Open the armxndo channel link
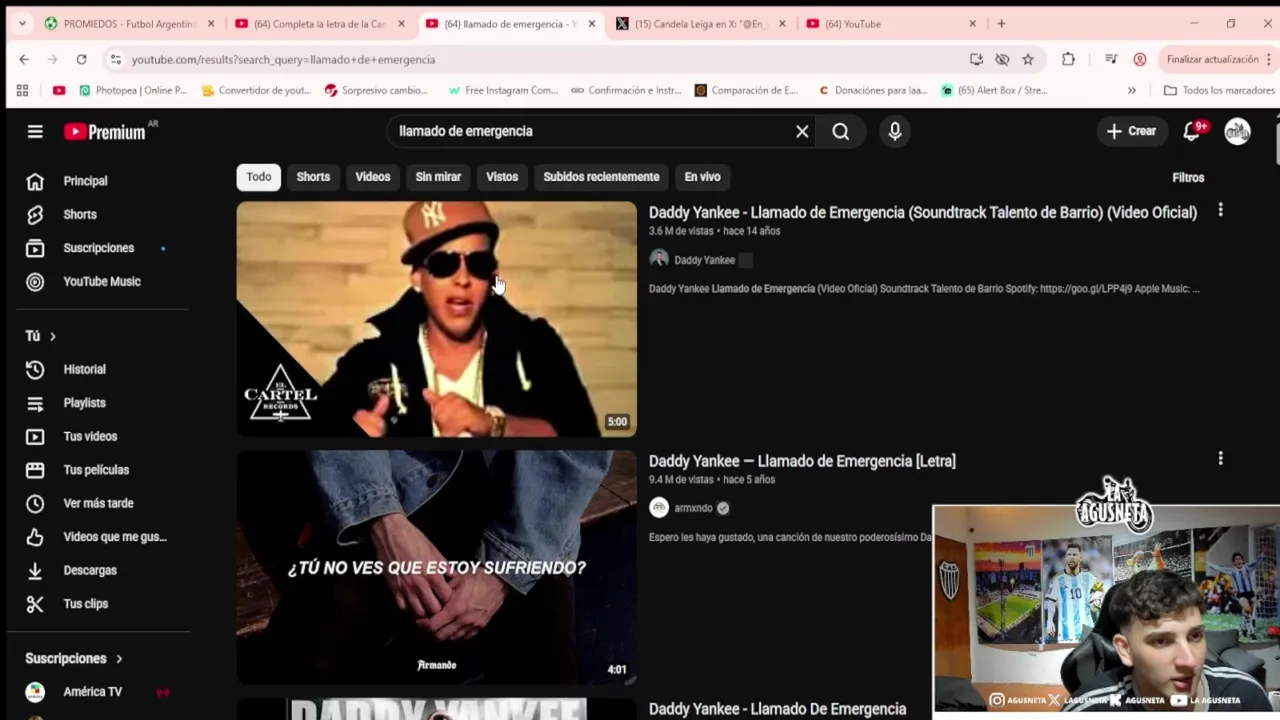Screen dimensions: 1280x720 pos(693,508)
